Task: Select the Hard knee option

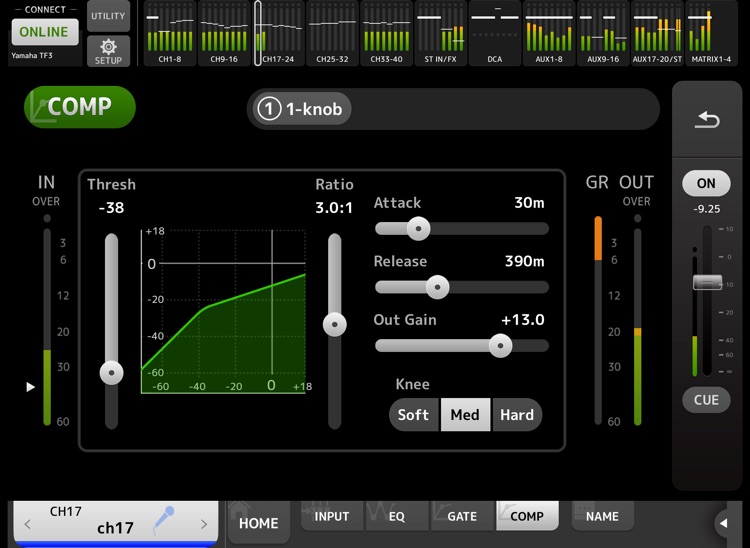Action: pyautogui.click(x=517, y=415)
